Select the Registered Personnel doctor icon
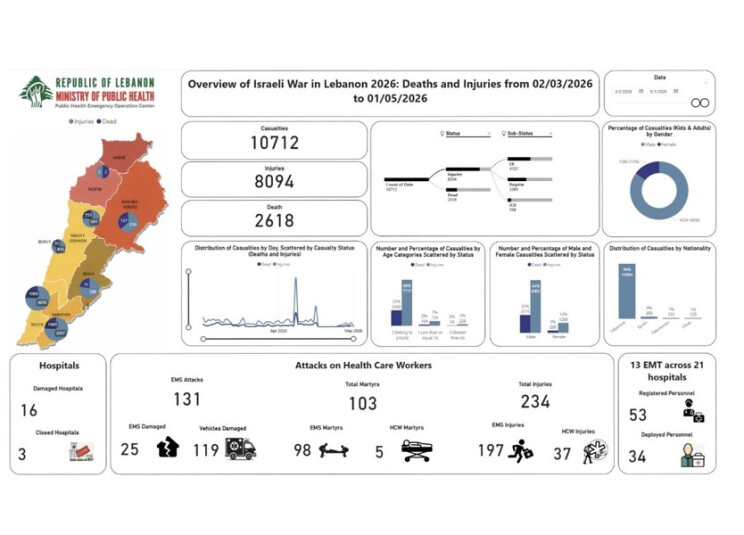The width and height of the screenshot is (744, 535). click(x=694, y=411)
